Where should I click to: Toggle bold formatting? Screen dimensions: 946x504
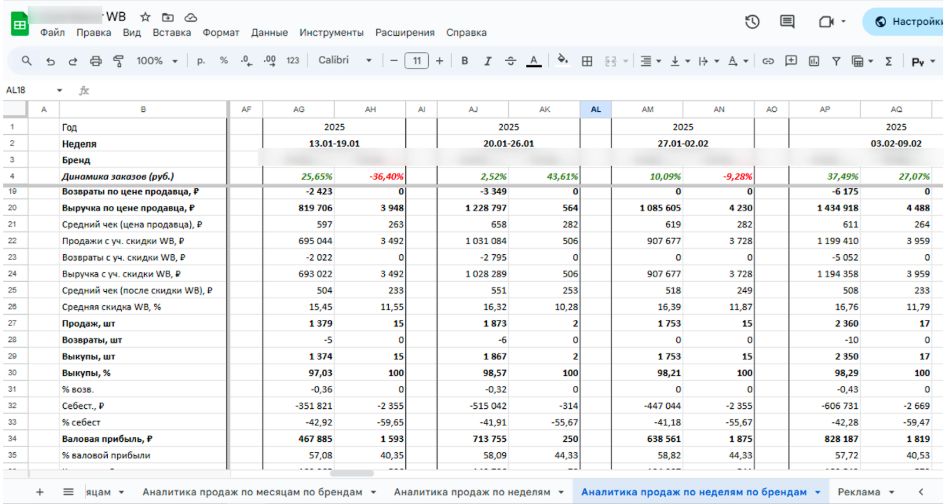465,60
